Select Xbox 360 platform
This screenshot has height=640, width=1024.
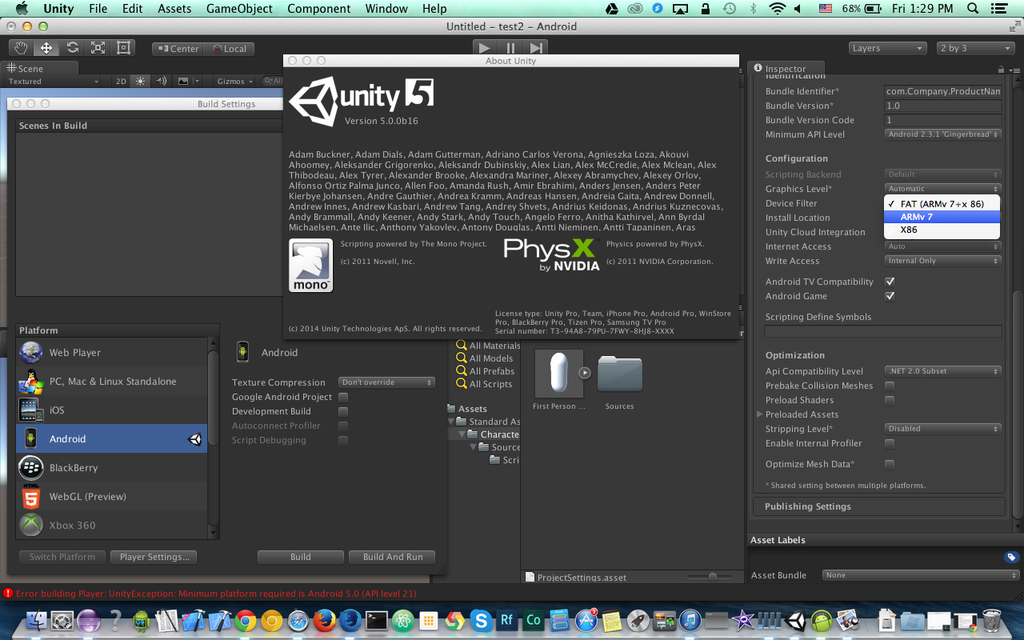tap(112, 525)
